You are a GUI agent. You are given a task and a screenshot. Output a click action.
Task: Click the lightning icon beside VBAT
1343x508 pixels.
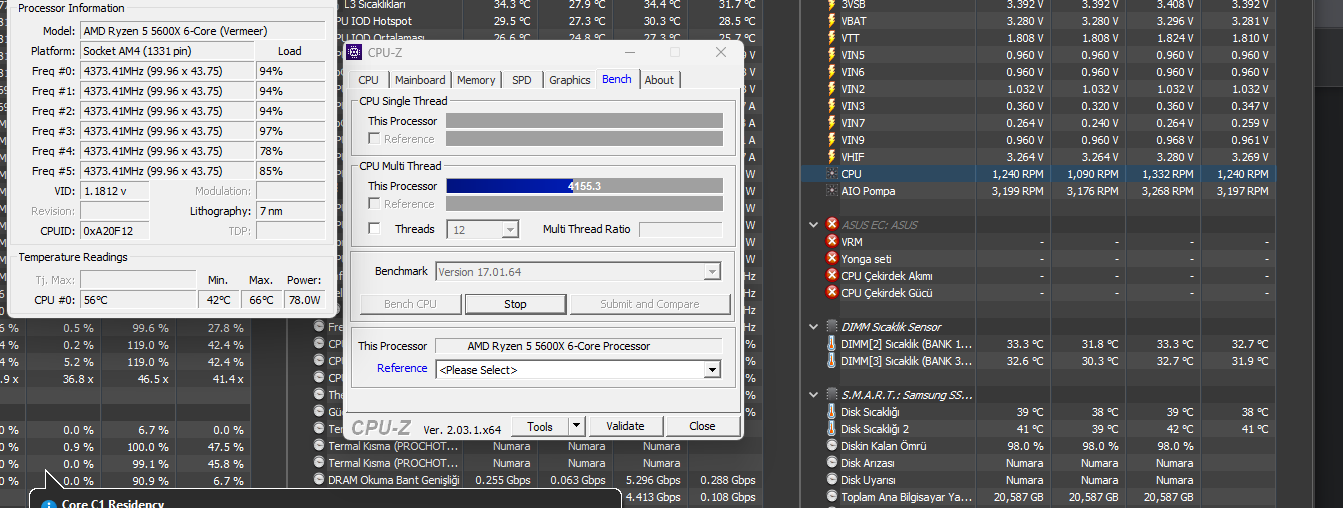831,21
